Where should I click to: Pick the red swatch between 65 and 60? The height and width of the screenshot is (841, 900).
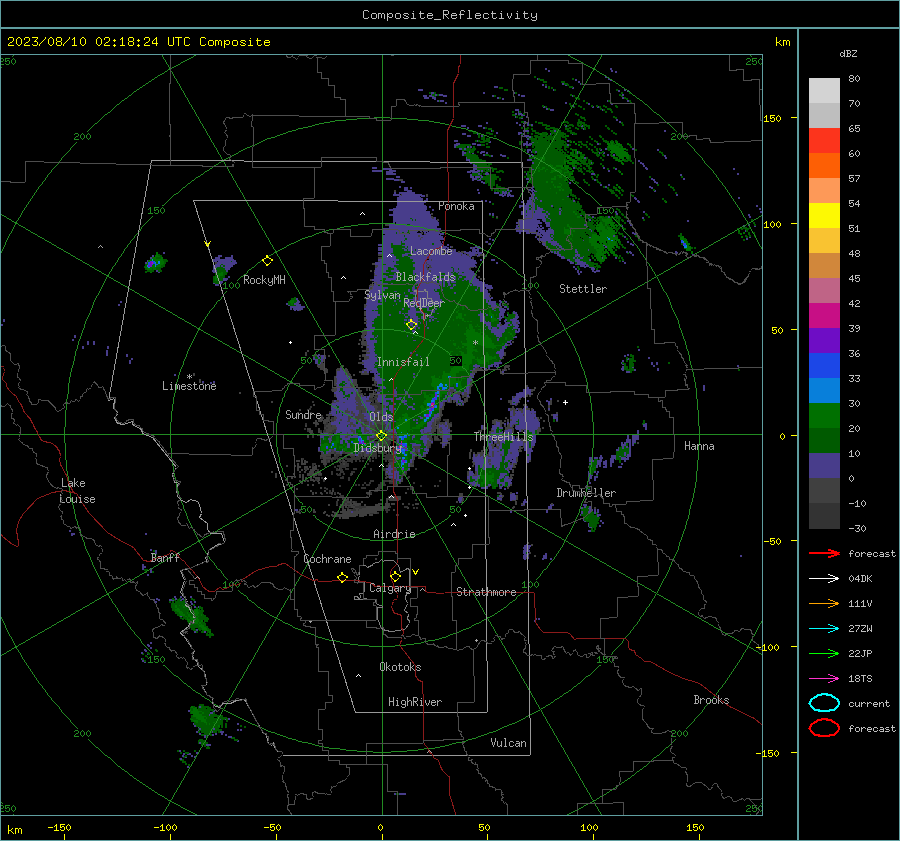coord(824,141)
